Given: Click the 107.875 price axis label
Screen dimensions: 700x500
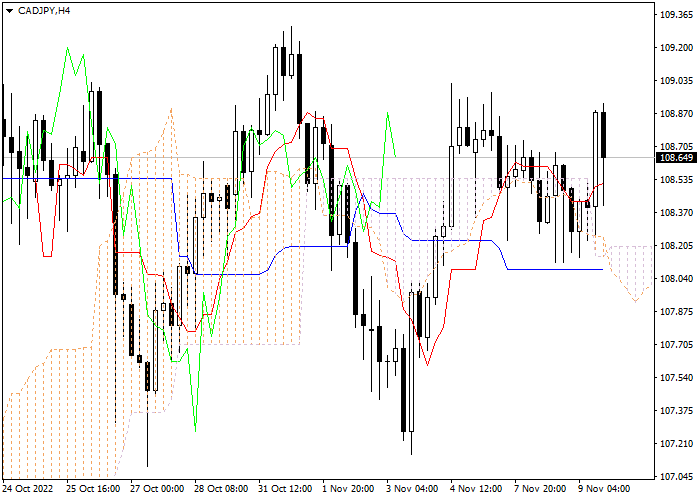Looking at the screenshot, I should [676, 312].
